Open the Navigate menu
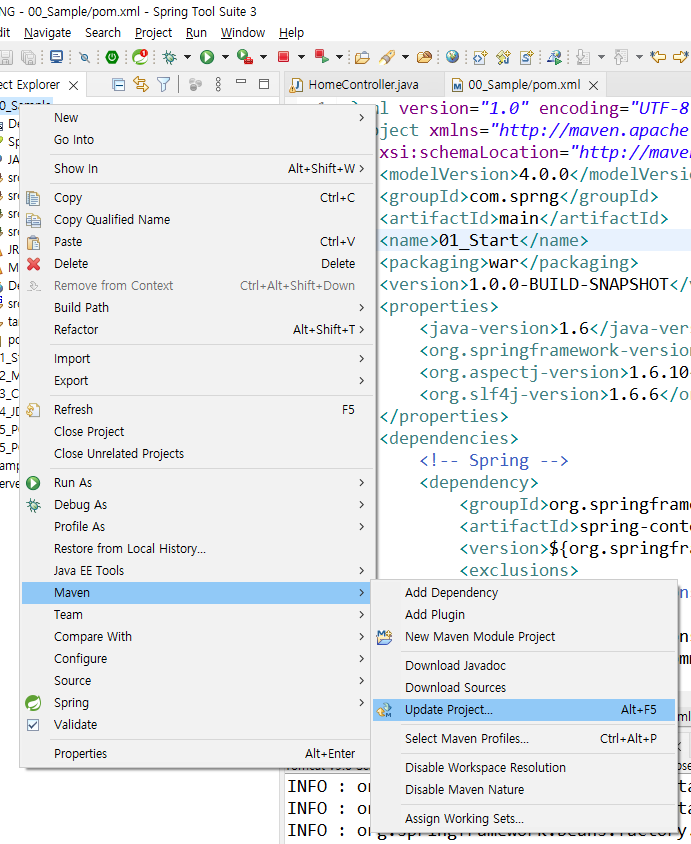Image resolution: width=691 pixels, height=844 pixels. 47,33
